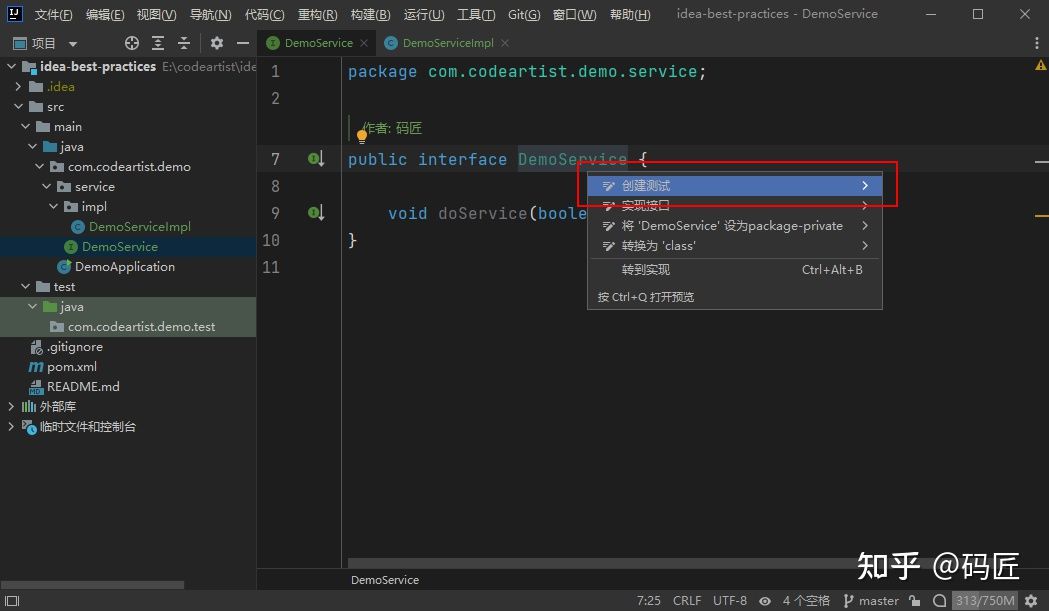Image resolution: width=1049 pixels, height=611 pixels.
Task: Collapse the idea-best-practices root node
Action: 11,66
